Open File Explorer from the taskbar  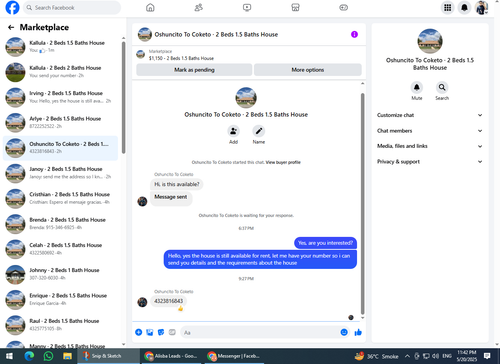pos(68,356)
